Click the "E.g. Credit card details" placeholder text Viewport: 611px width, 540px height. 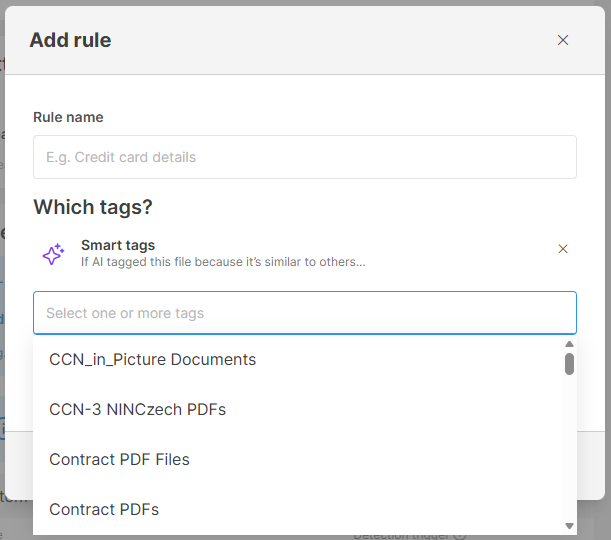[121, 157]
